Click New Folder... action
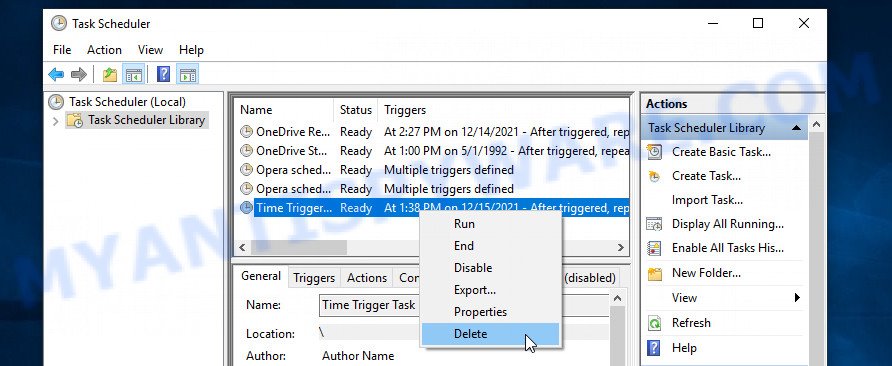Viewport: 892px width, 366px height. (x=706, y=273)
